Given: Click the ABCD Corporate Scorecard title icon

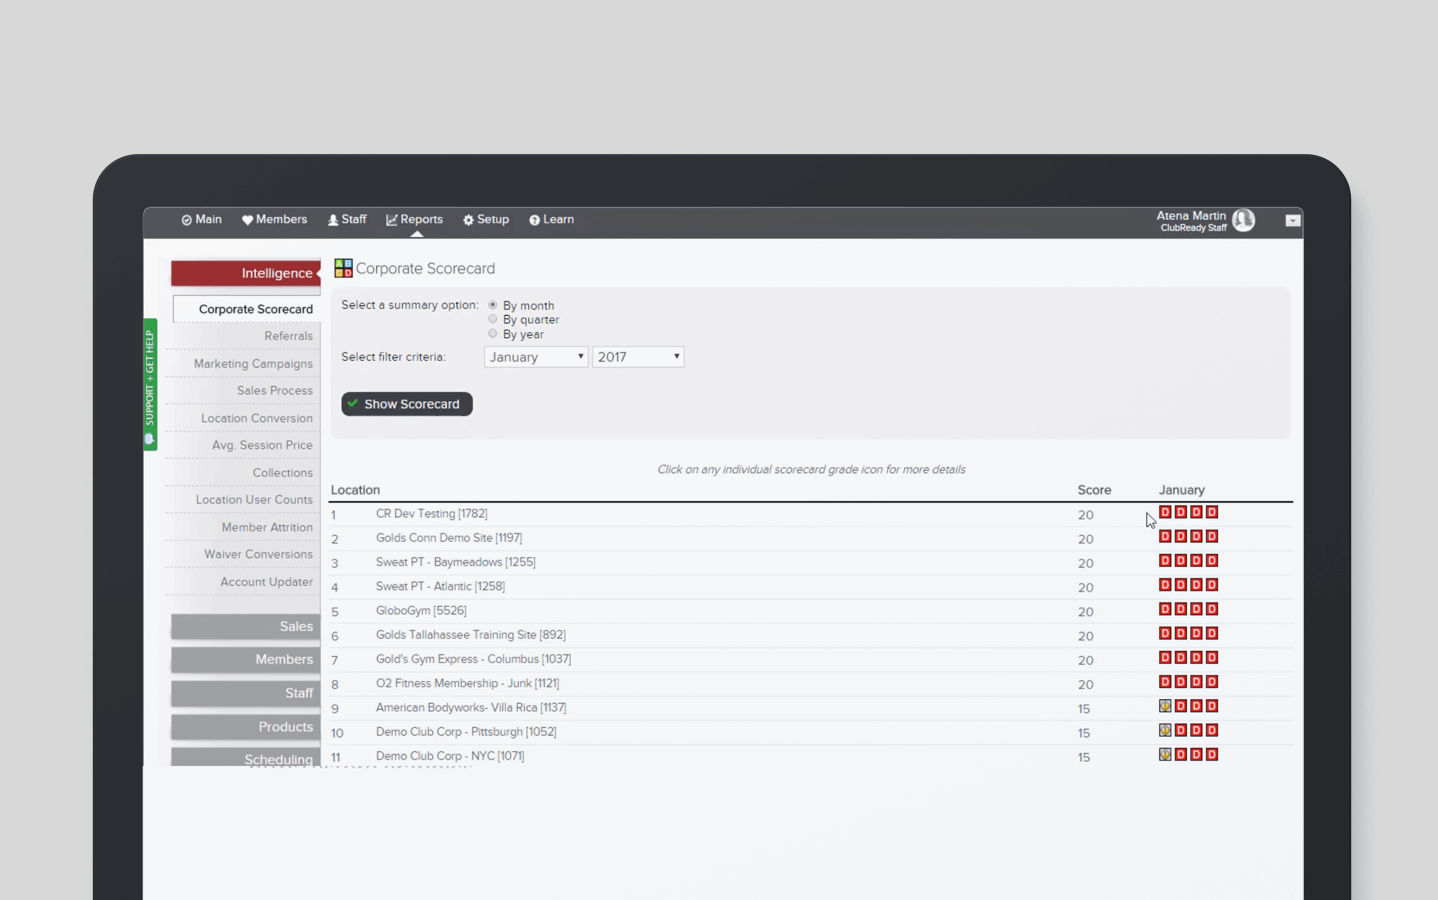Looking at the screenshot, I should (x=343, y=268).
